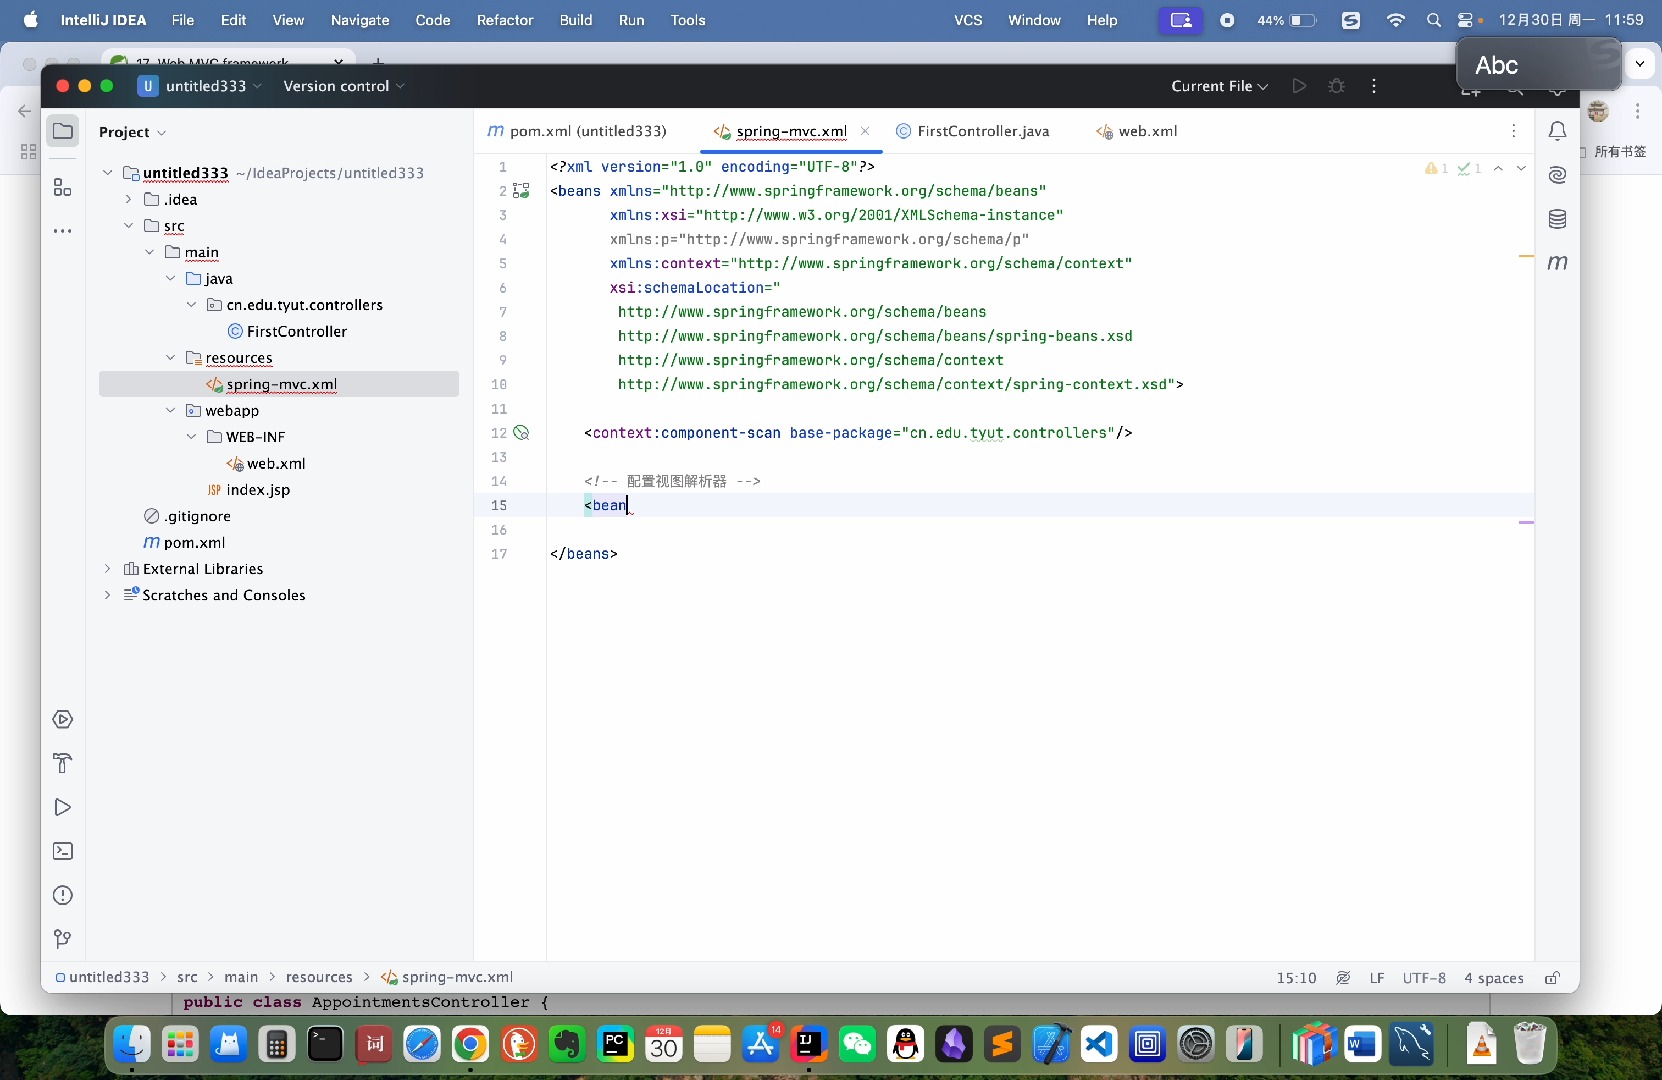Viewport: 1662px width, 1080px height.
Task: Select pom.xml in project tree
Action: [x=184, y=543]
